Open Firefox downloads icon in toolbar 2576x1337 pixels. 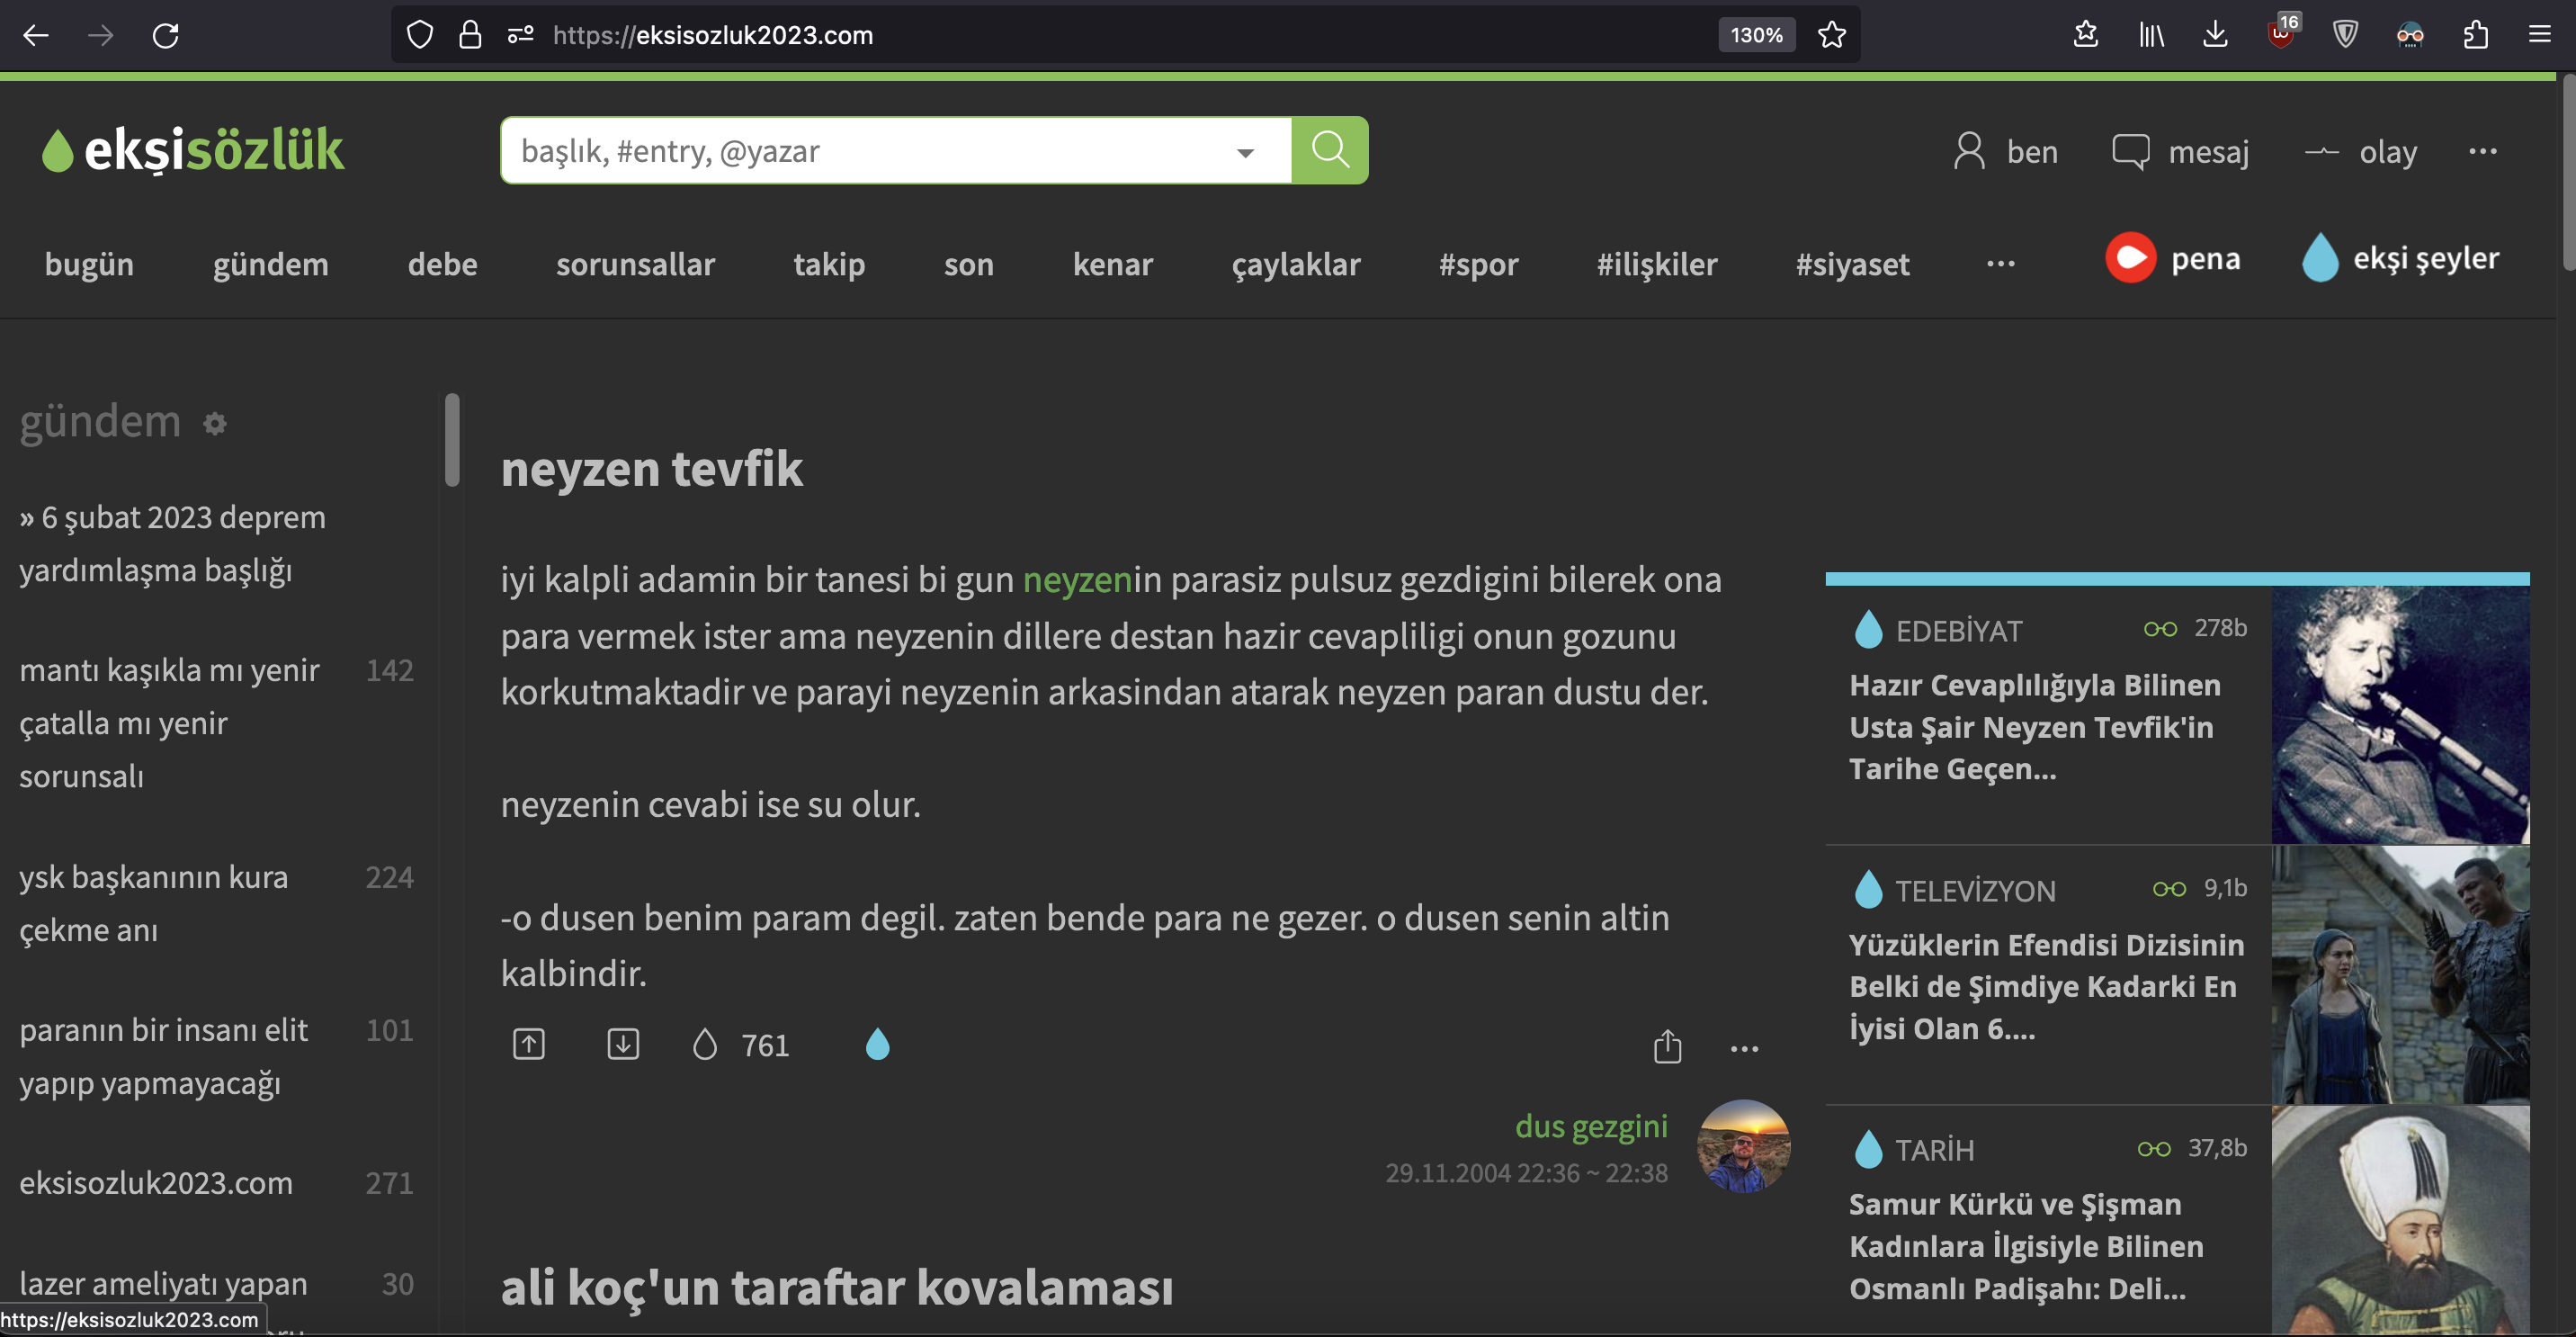pyautogui.click(x=2215, y=35)
